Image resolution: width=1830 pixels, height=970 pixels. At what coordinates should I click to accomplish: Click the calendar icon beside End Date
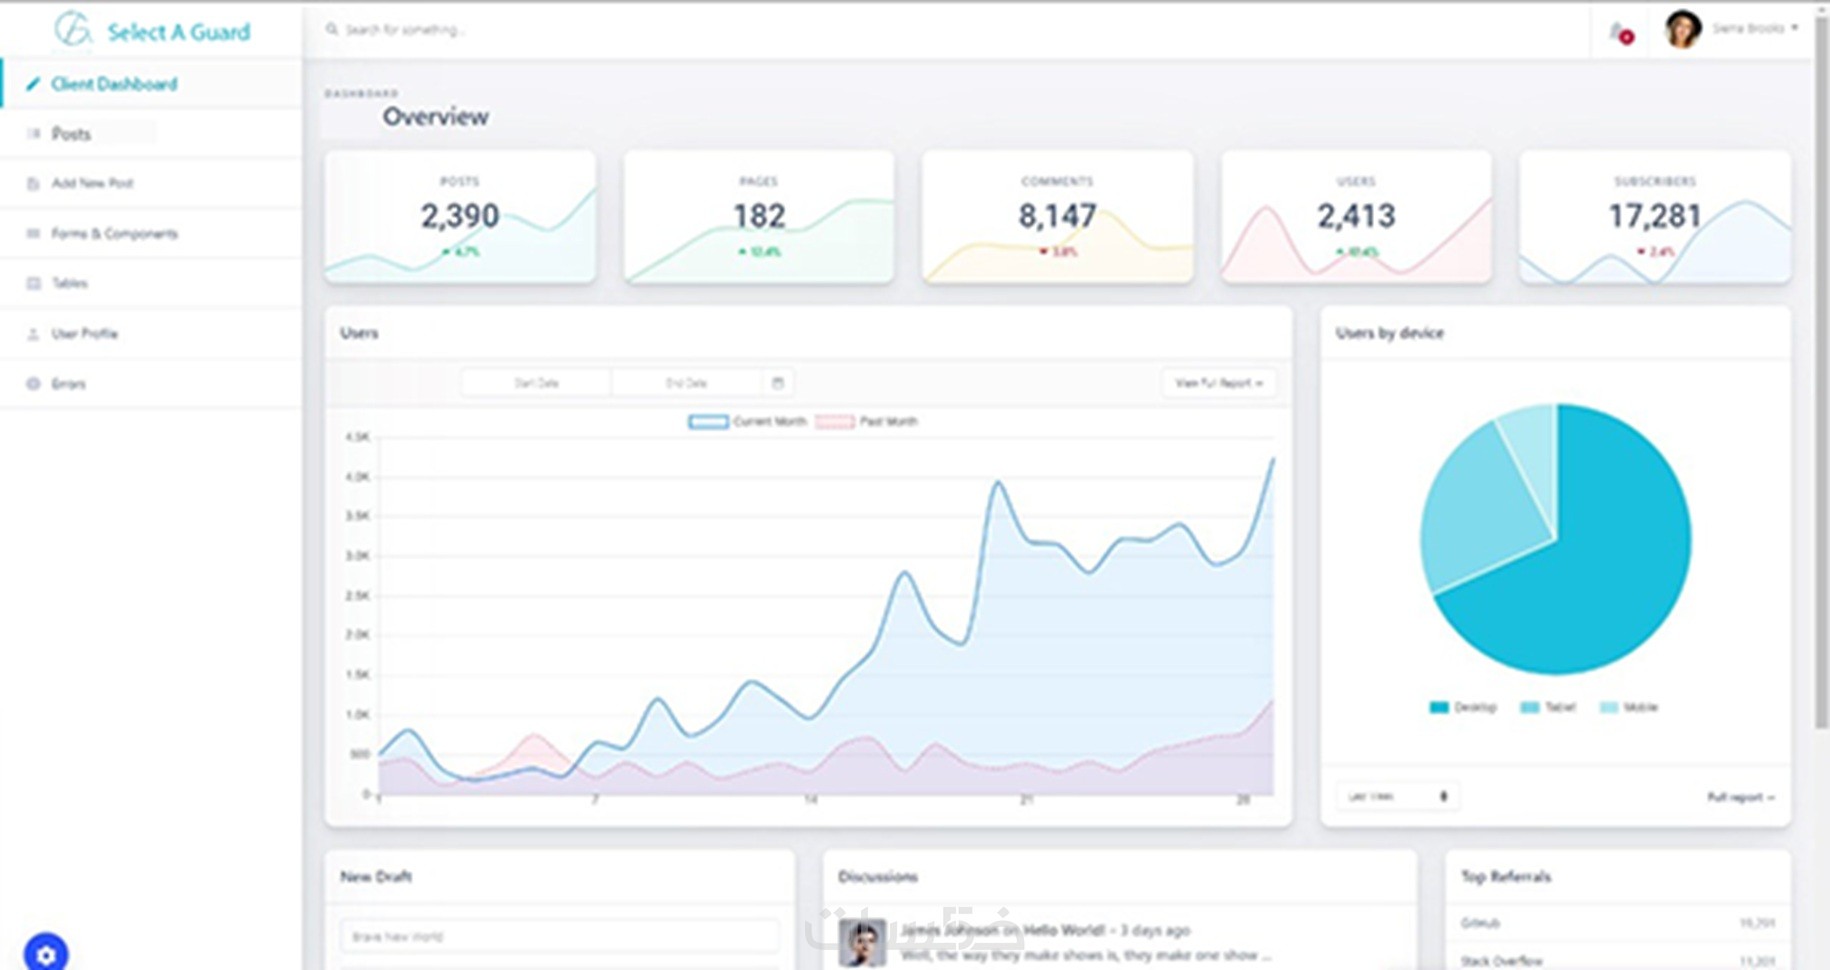(778, 383)
